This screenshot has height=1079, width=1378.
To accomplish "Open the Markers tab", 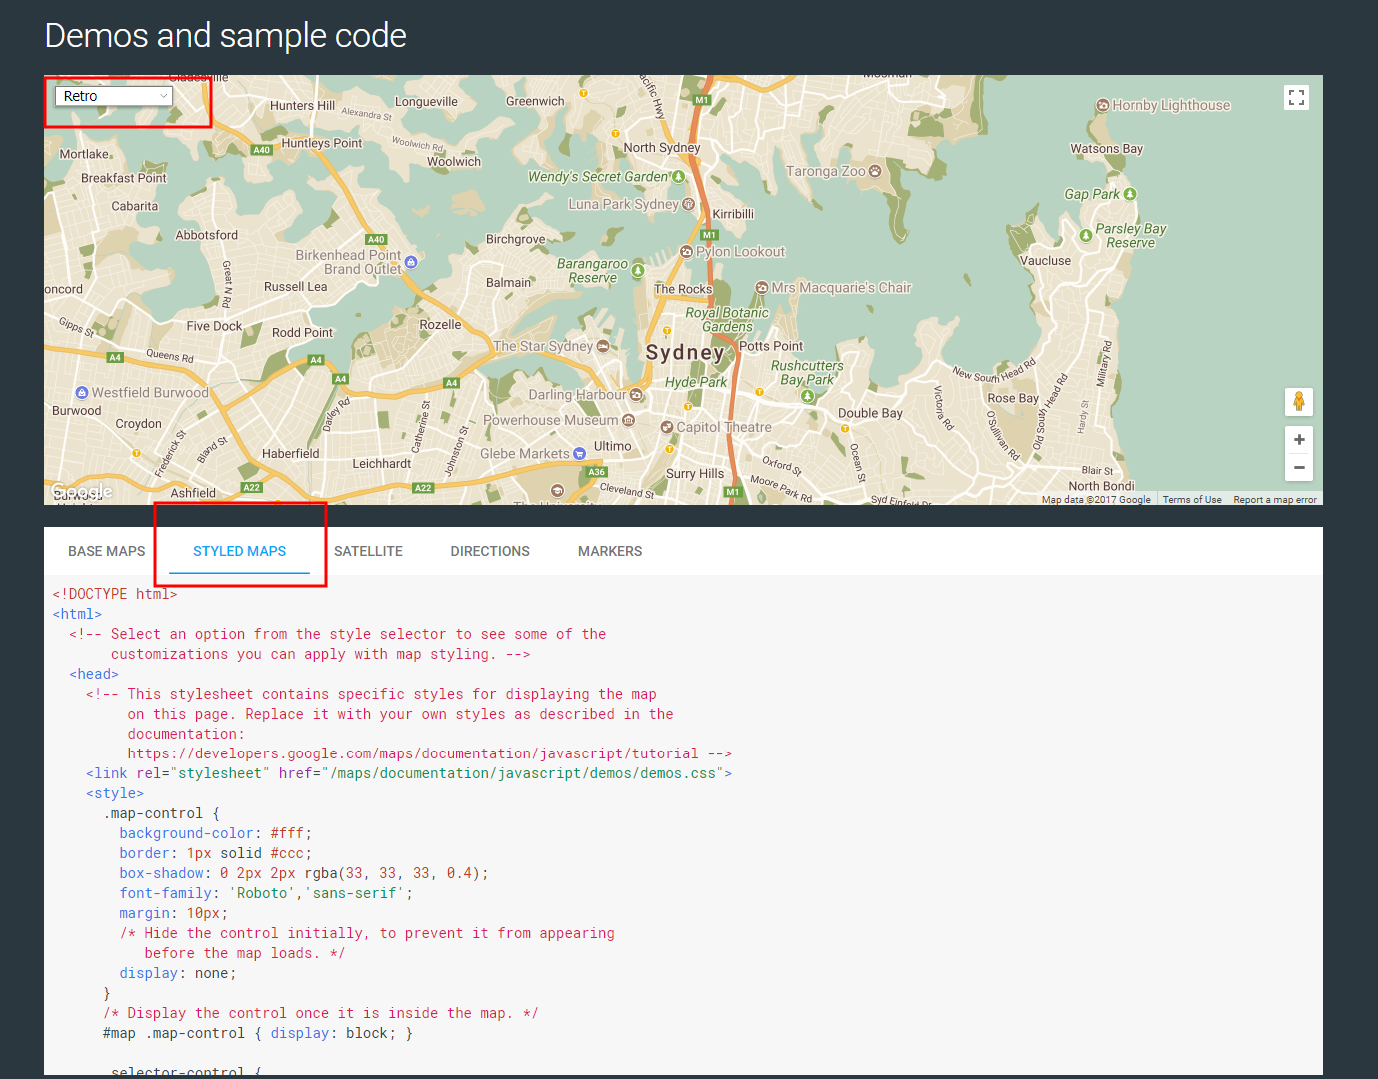I will (x=610, y=551).
